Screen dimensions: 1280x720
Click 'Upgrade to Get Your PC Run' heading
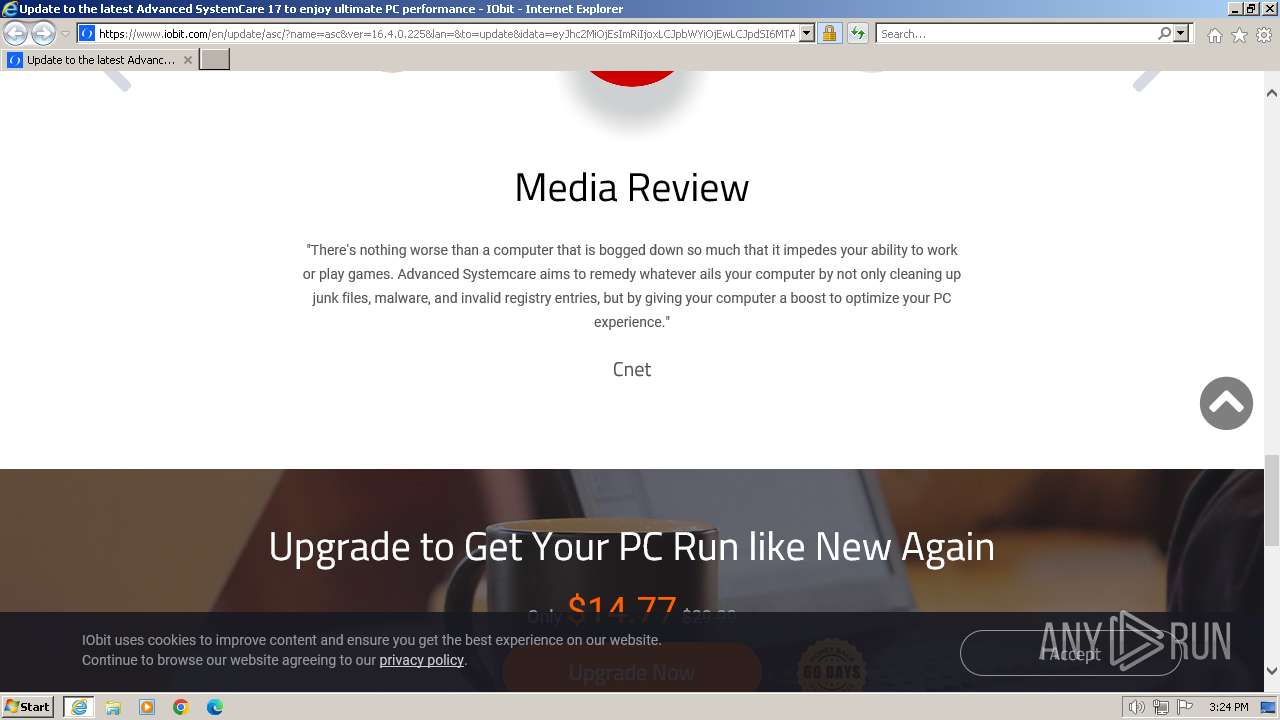(x=632, y=546)
